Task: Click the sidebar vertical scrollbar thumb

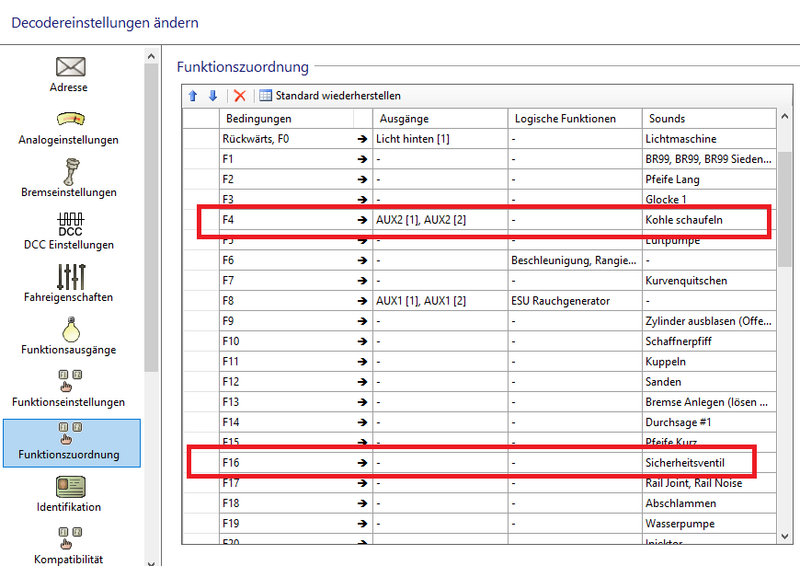Action: click(151, 217)
